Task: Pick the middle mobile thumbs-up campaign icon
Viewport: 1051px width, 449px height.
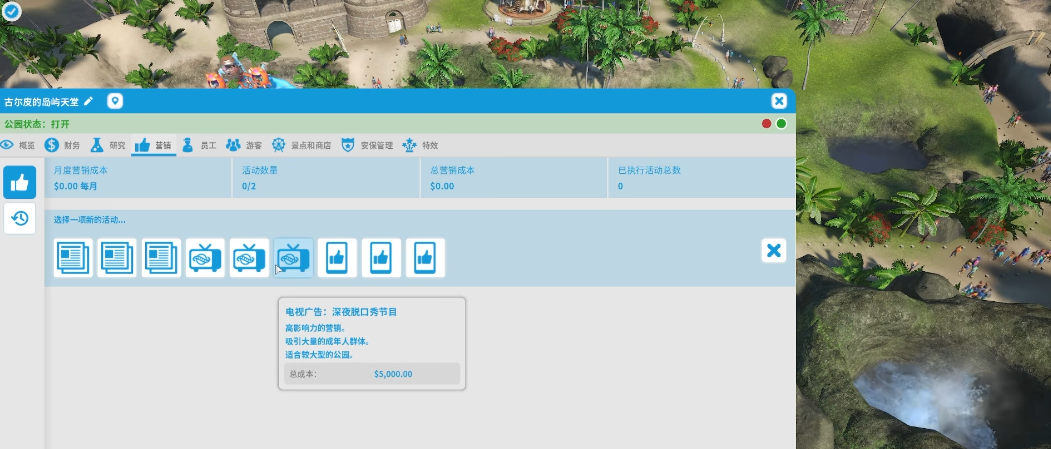Action: (381, 258)
